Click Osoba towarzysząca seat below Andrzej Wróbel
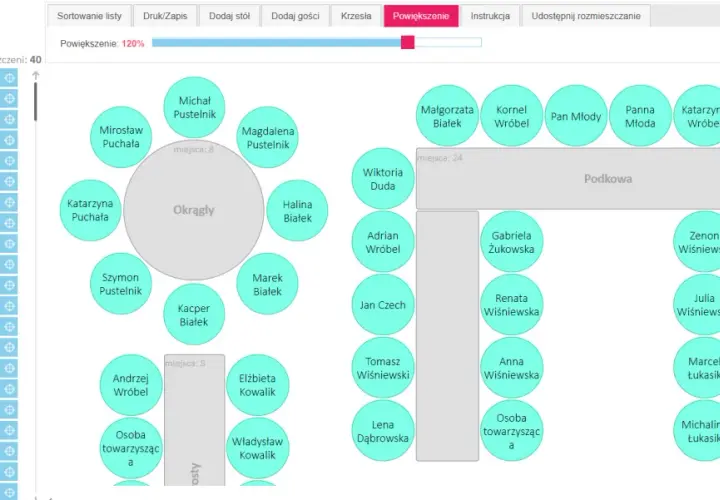720x500 pixels. (x=131, y=448)
